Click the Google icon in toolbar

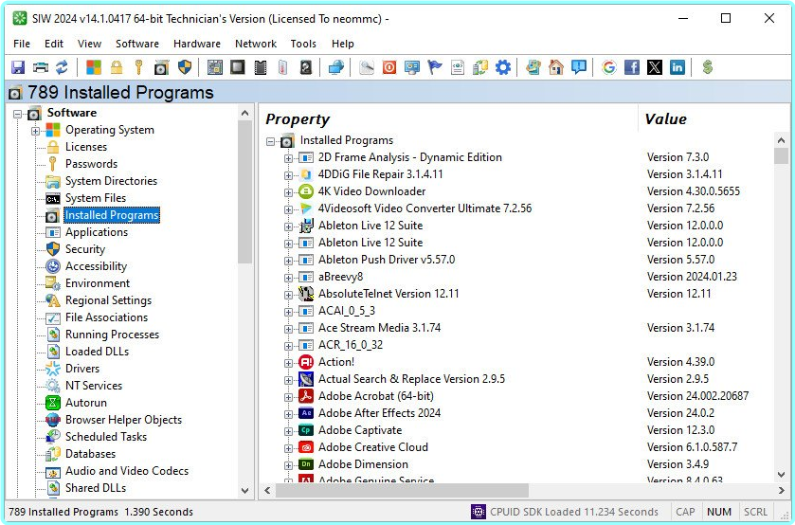(x=609, y=67)
